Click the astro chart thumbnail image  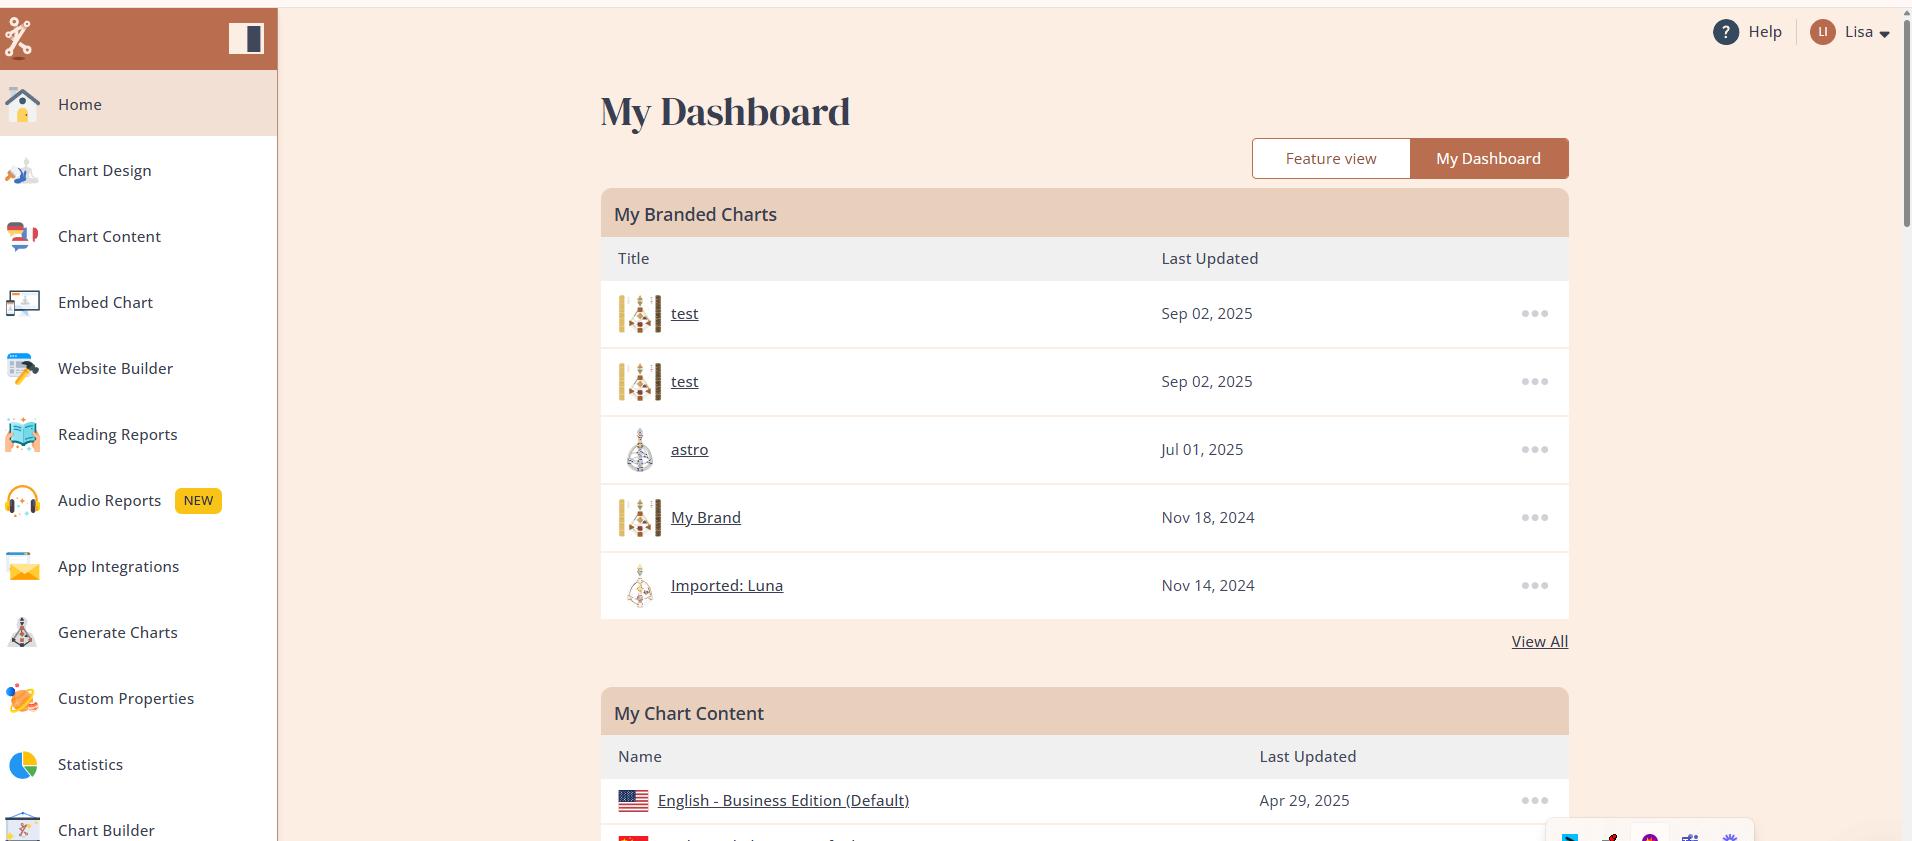click(x=640, y=450)
